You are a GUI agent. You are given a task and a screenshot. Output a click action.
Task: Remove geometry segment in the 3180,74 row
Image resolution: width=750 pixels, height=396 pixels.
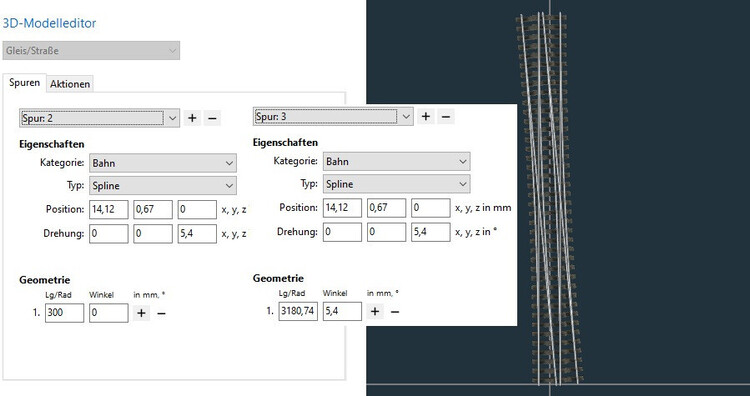pos(395,311)
